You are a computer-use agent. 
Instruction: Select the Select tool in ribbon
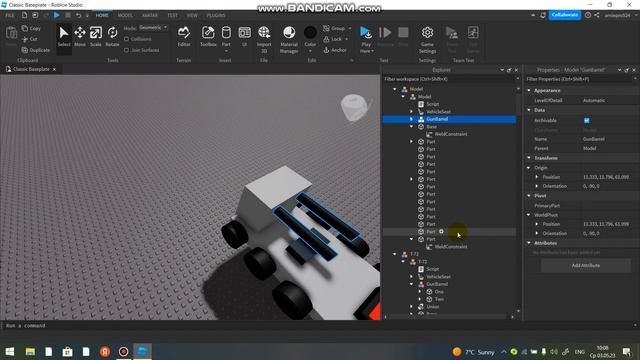click(64, 37)
